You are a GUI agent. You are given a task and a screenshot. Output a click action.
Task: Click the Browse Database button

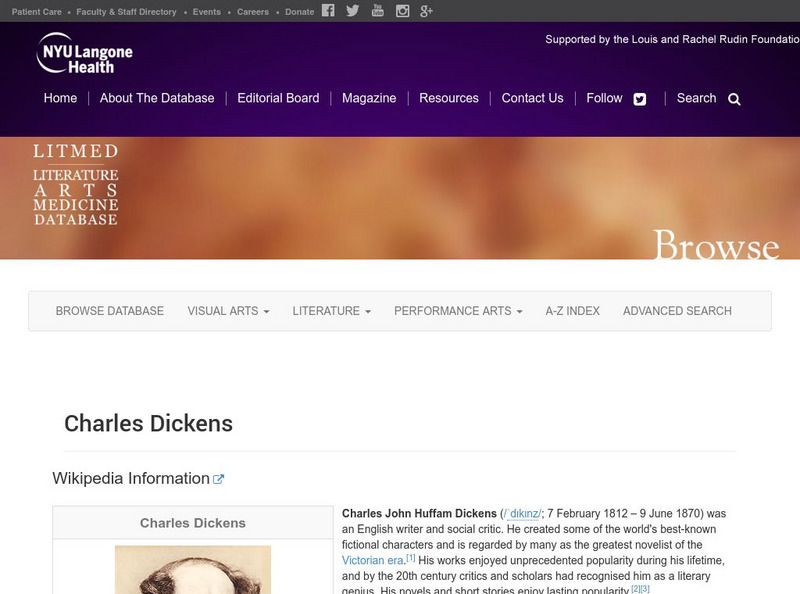click(109, 311)
